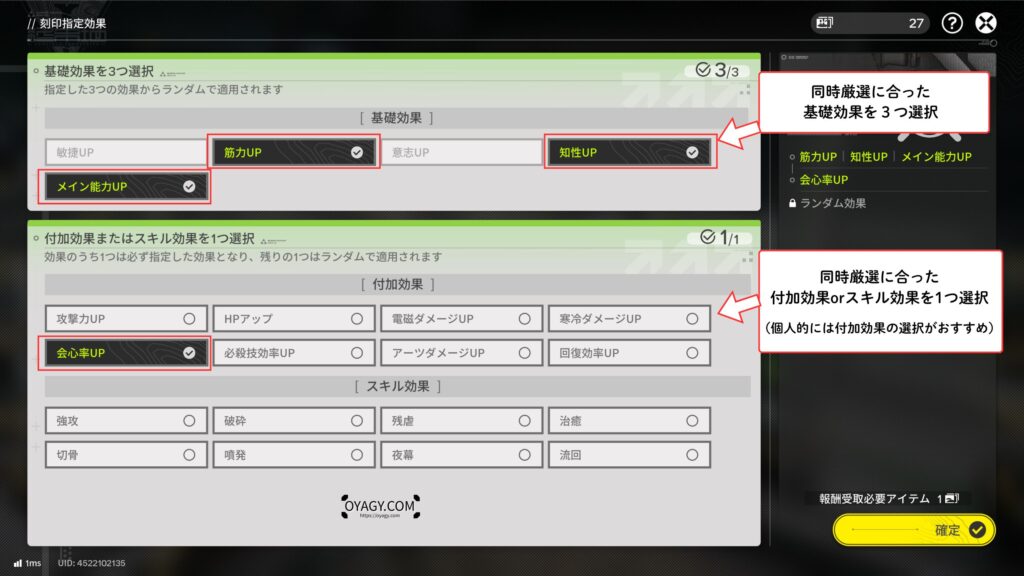1024x576 pixels.
Task: Choose the 寒冷ダメージUP effect
Action: [x=628, y=319]
